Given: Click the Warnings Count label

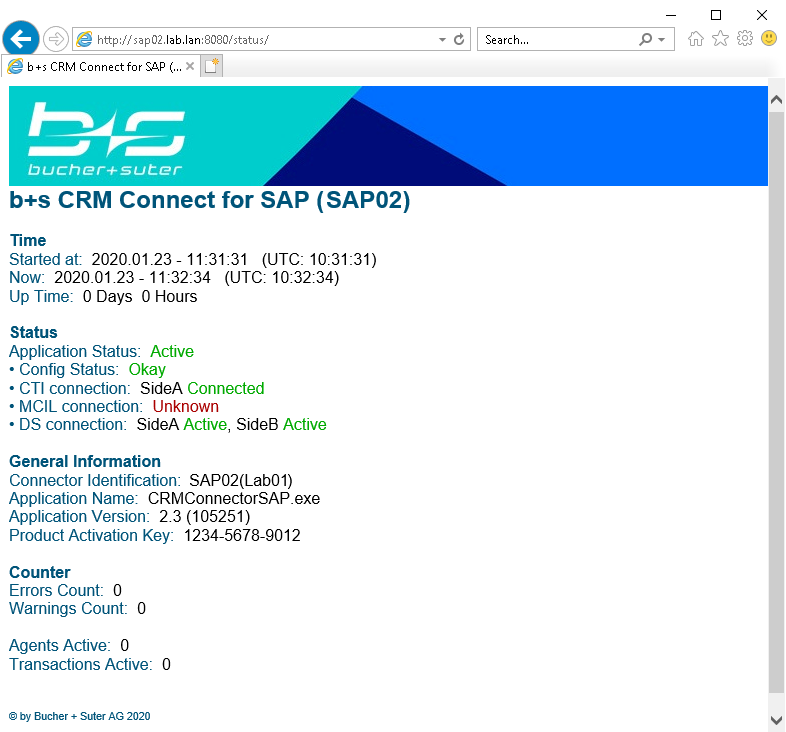Looking at the screenshot, I should [x=68, y=609].
